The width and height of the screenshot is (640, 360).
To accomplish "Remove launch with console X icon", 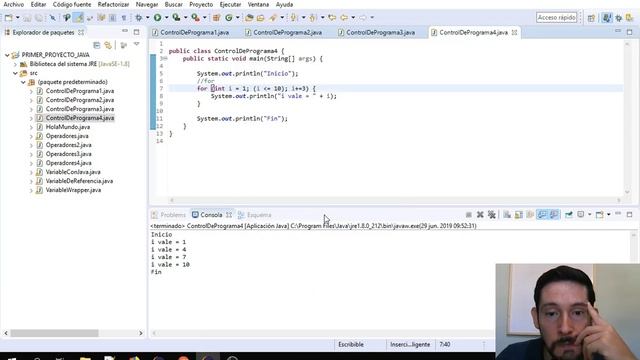I will pos(480,215).
